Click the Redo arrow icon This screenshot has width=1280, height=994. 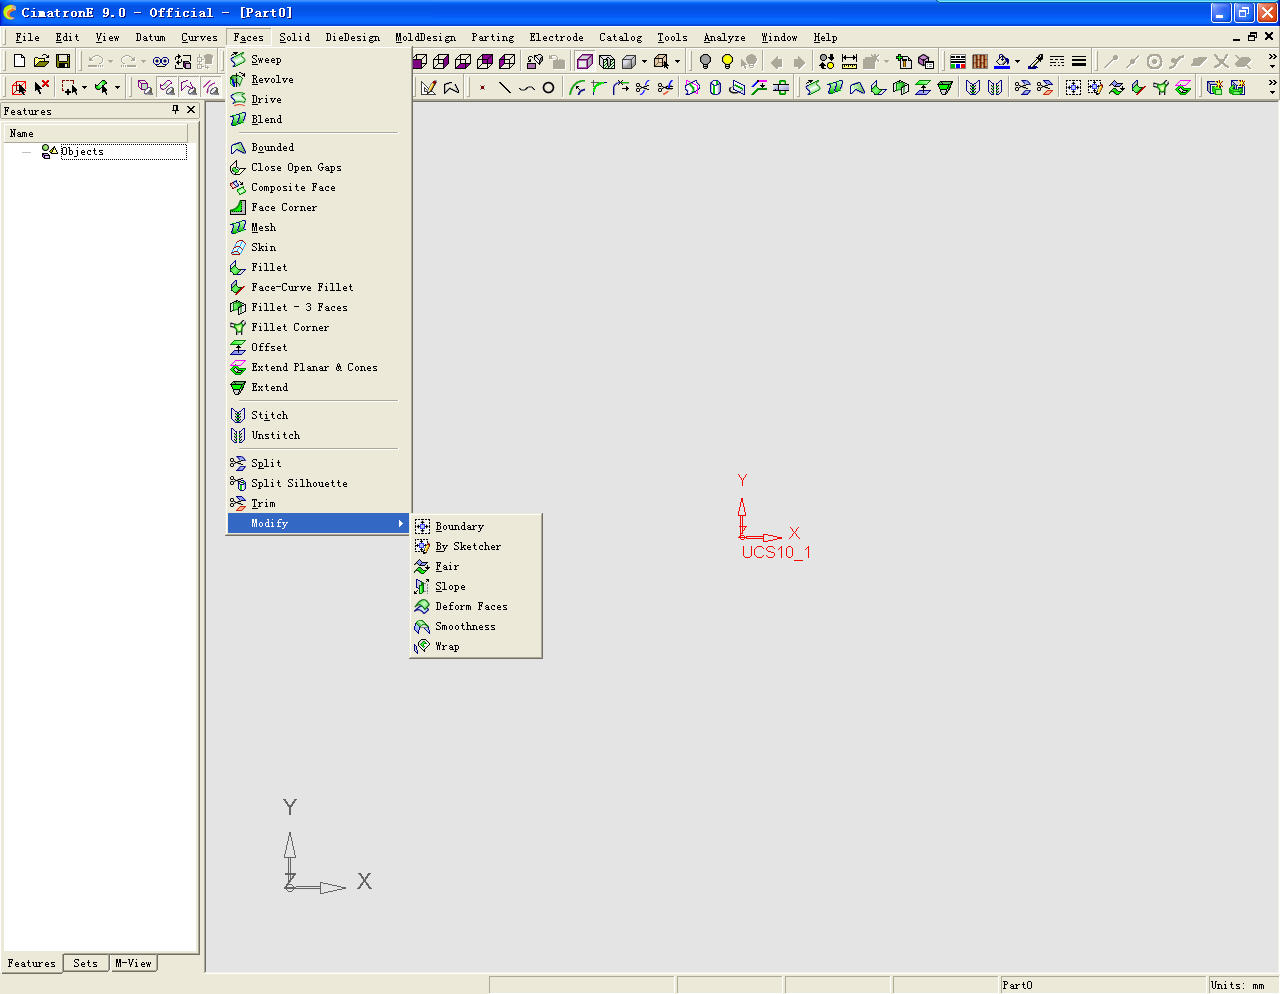coord(128,61)
